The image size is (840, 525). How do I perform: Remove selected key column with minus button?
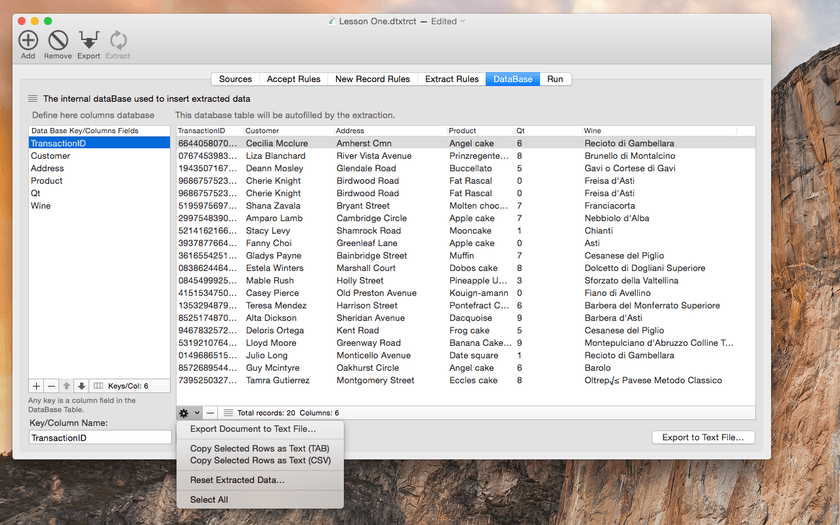pyautogui.click(x=51, y=386)
